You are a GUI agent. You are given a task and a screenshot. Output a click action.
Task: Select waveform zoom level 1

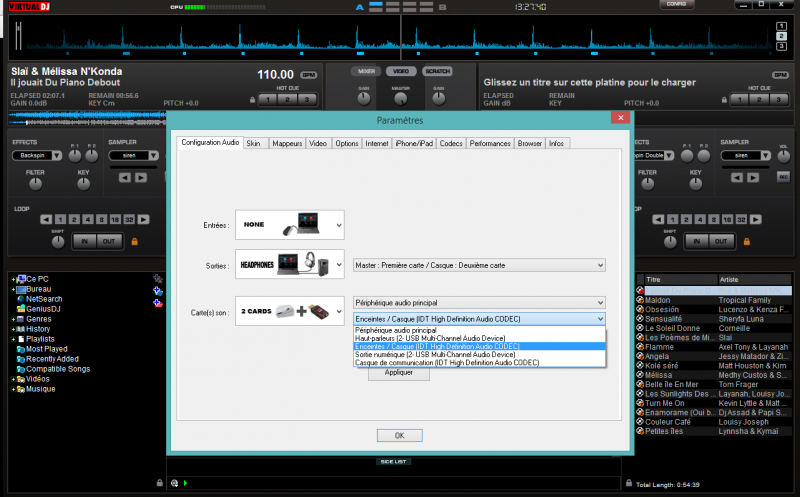(x=780, y=24)
